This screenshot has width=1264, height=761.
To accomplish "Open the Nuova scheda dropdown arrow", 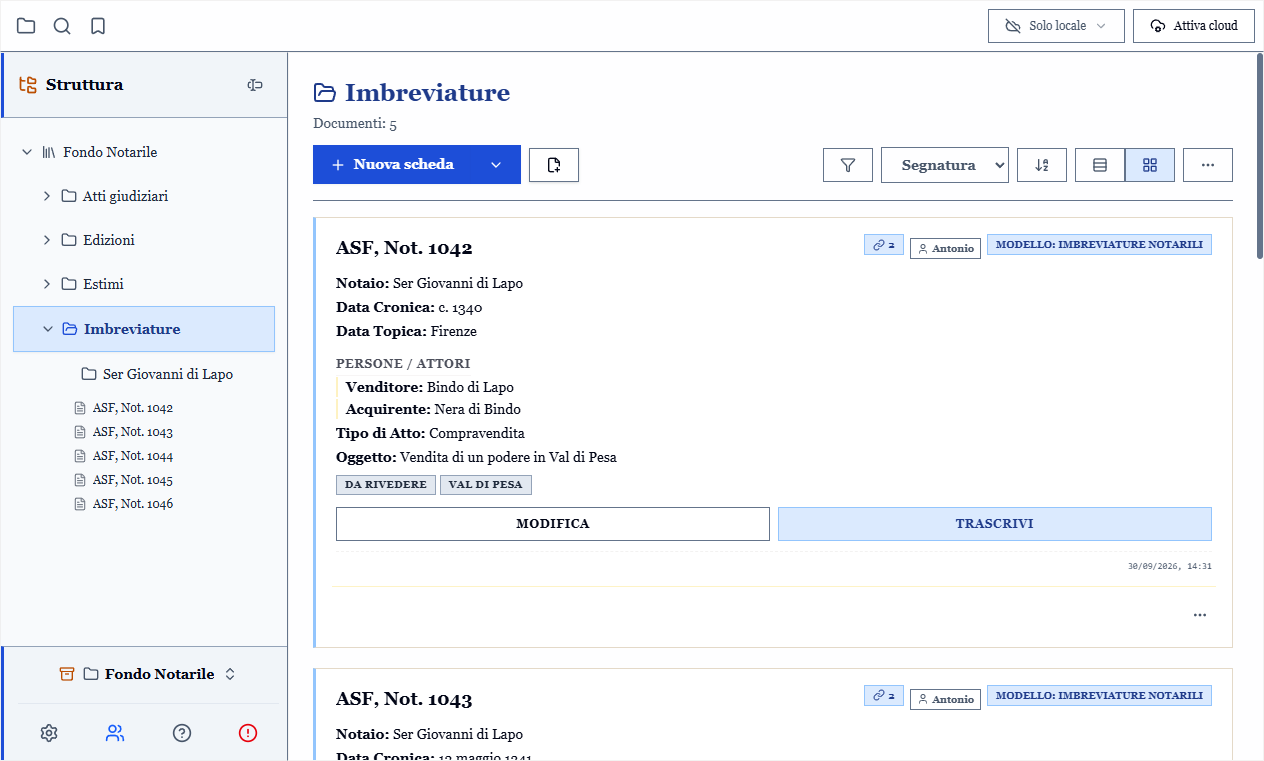I will tap(496, 165).
